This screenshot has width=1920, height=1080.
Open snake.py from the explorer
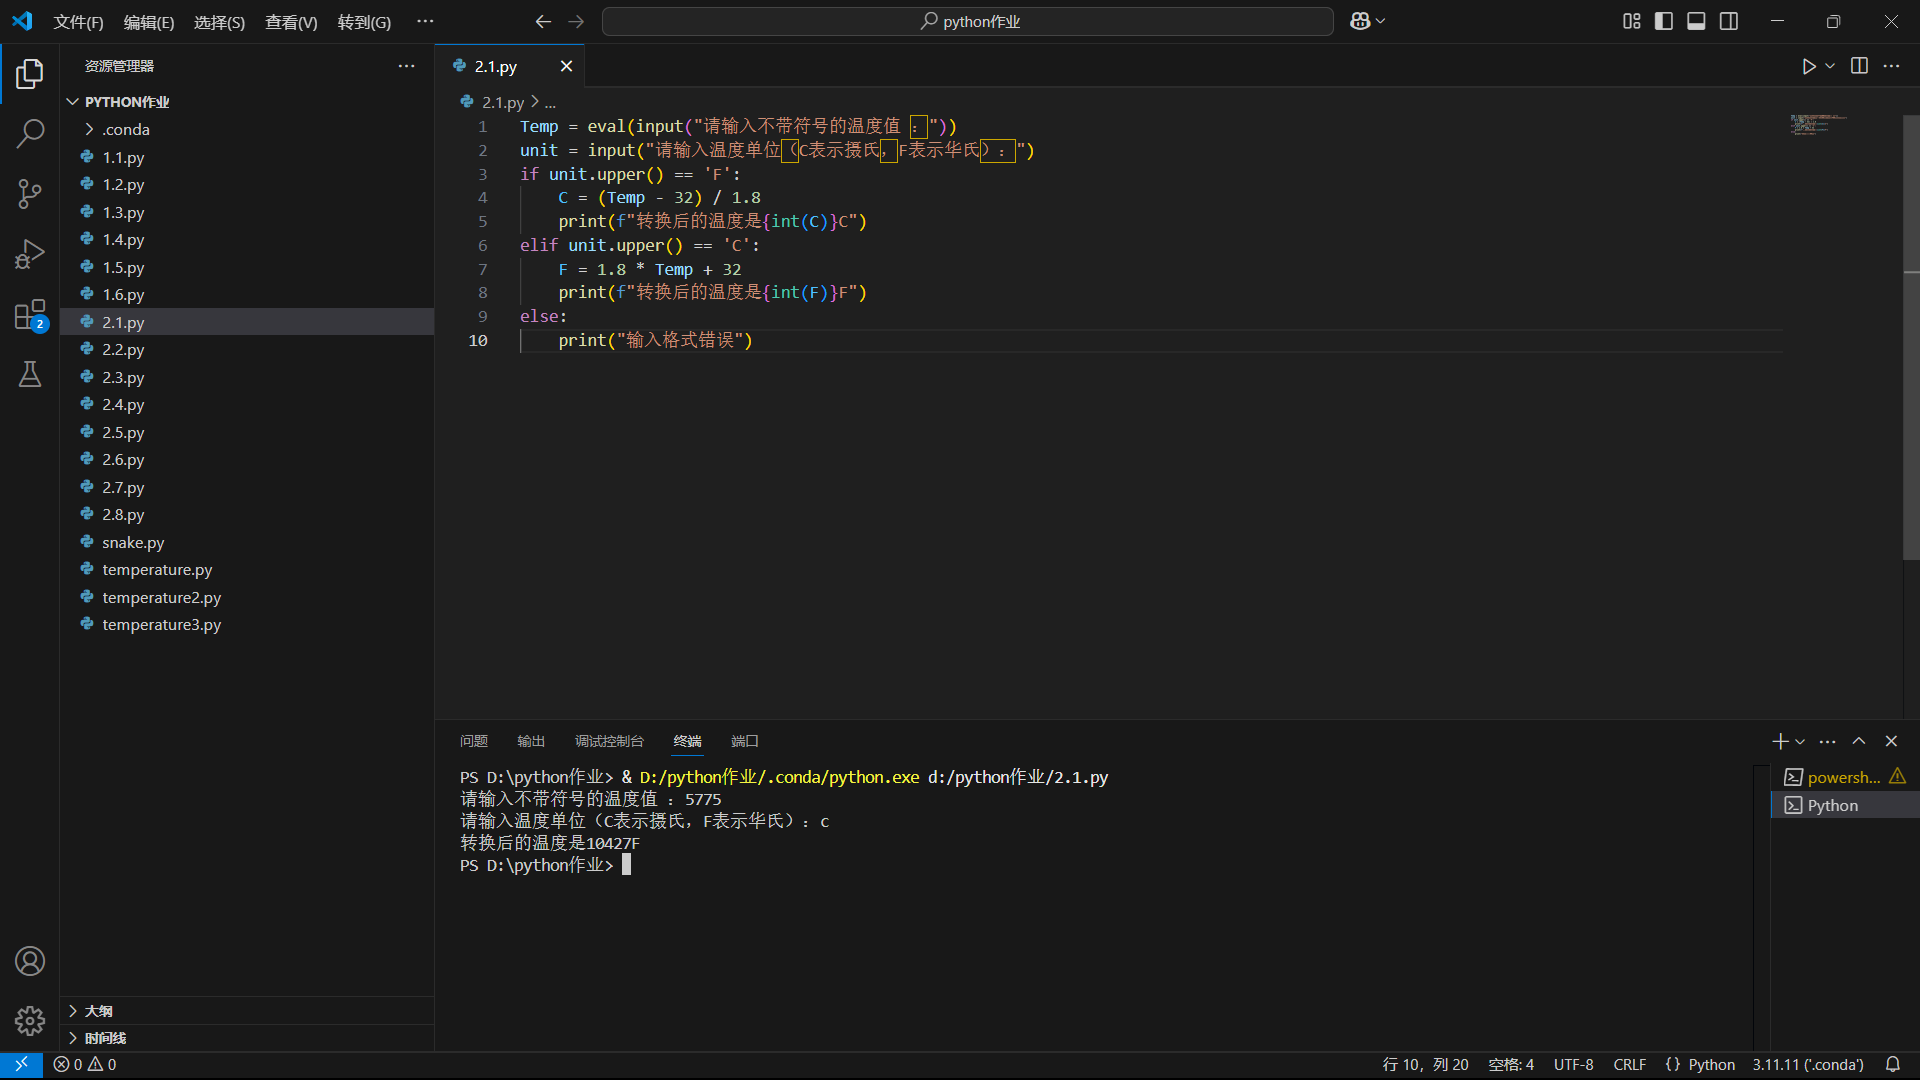(133, 542)
